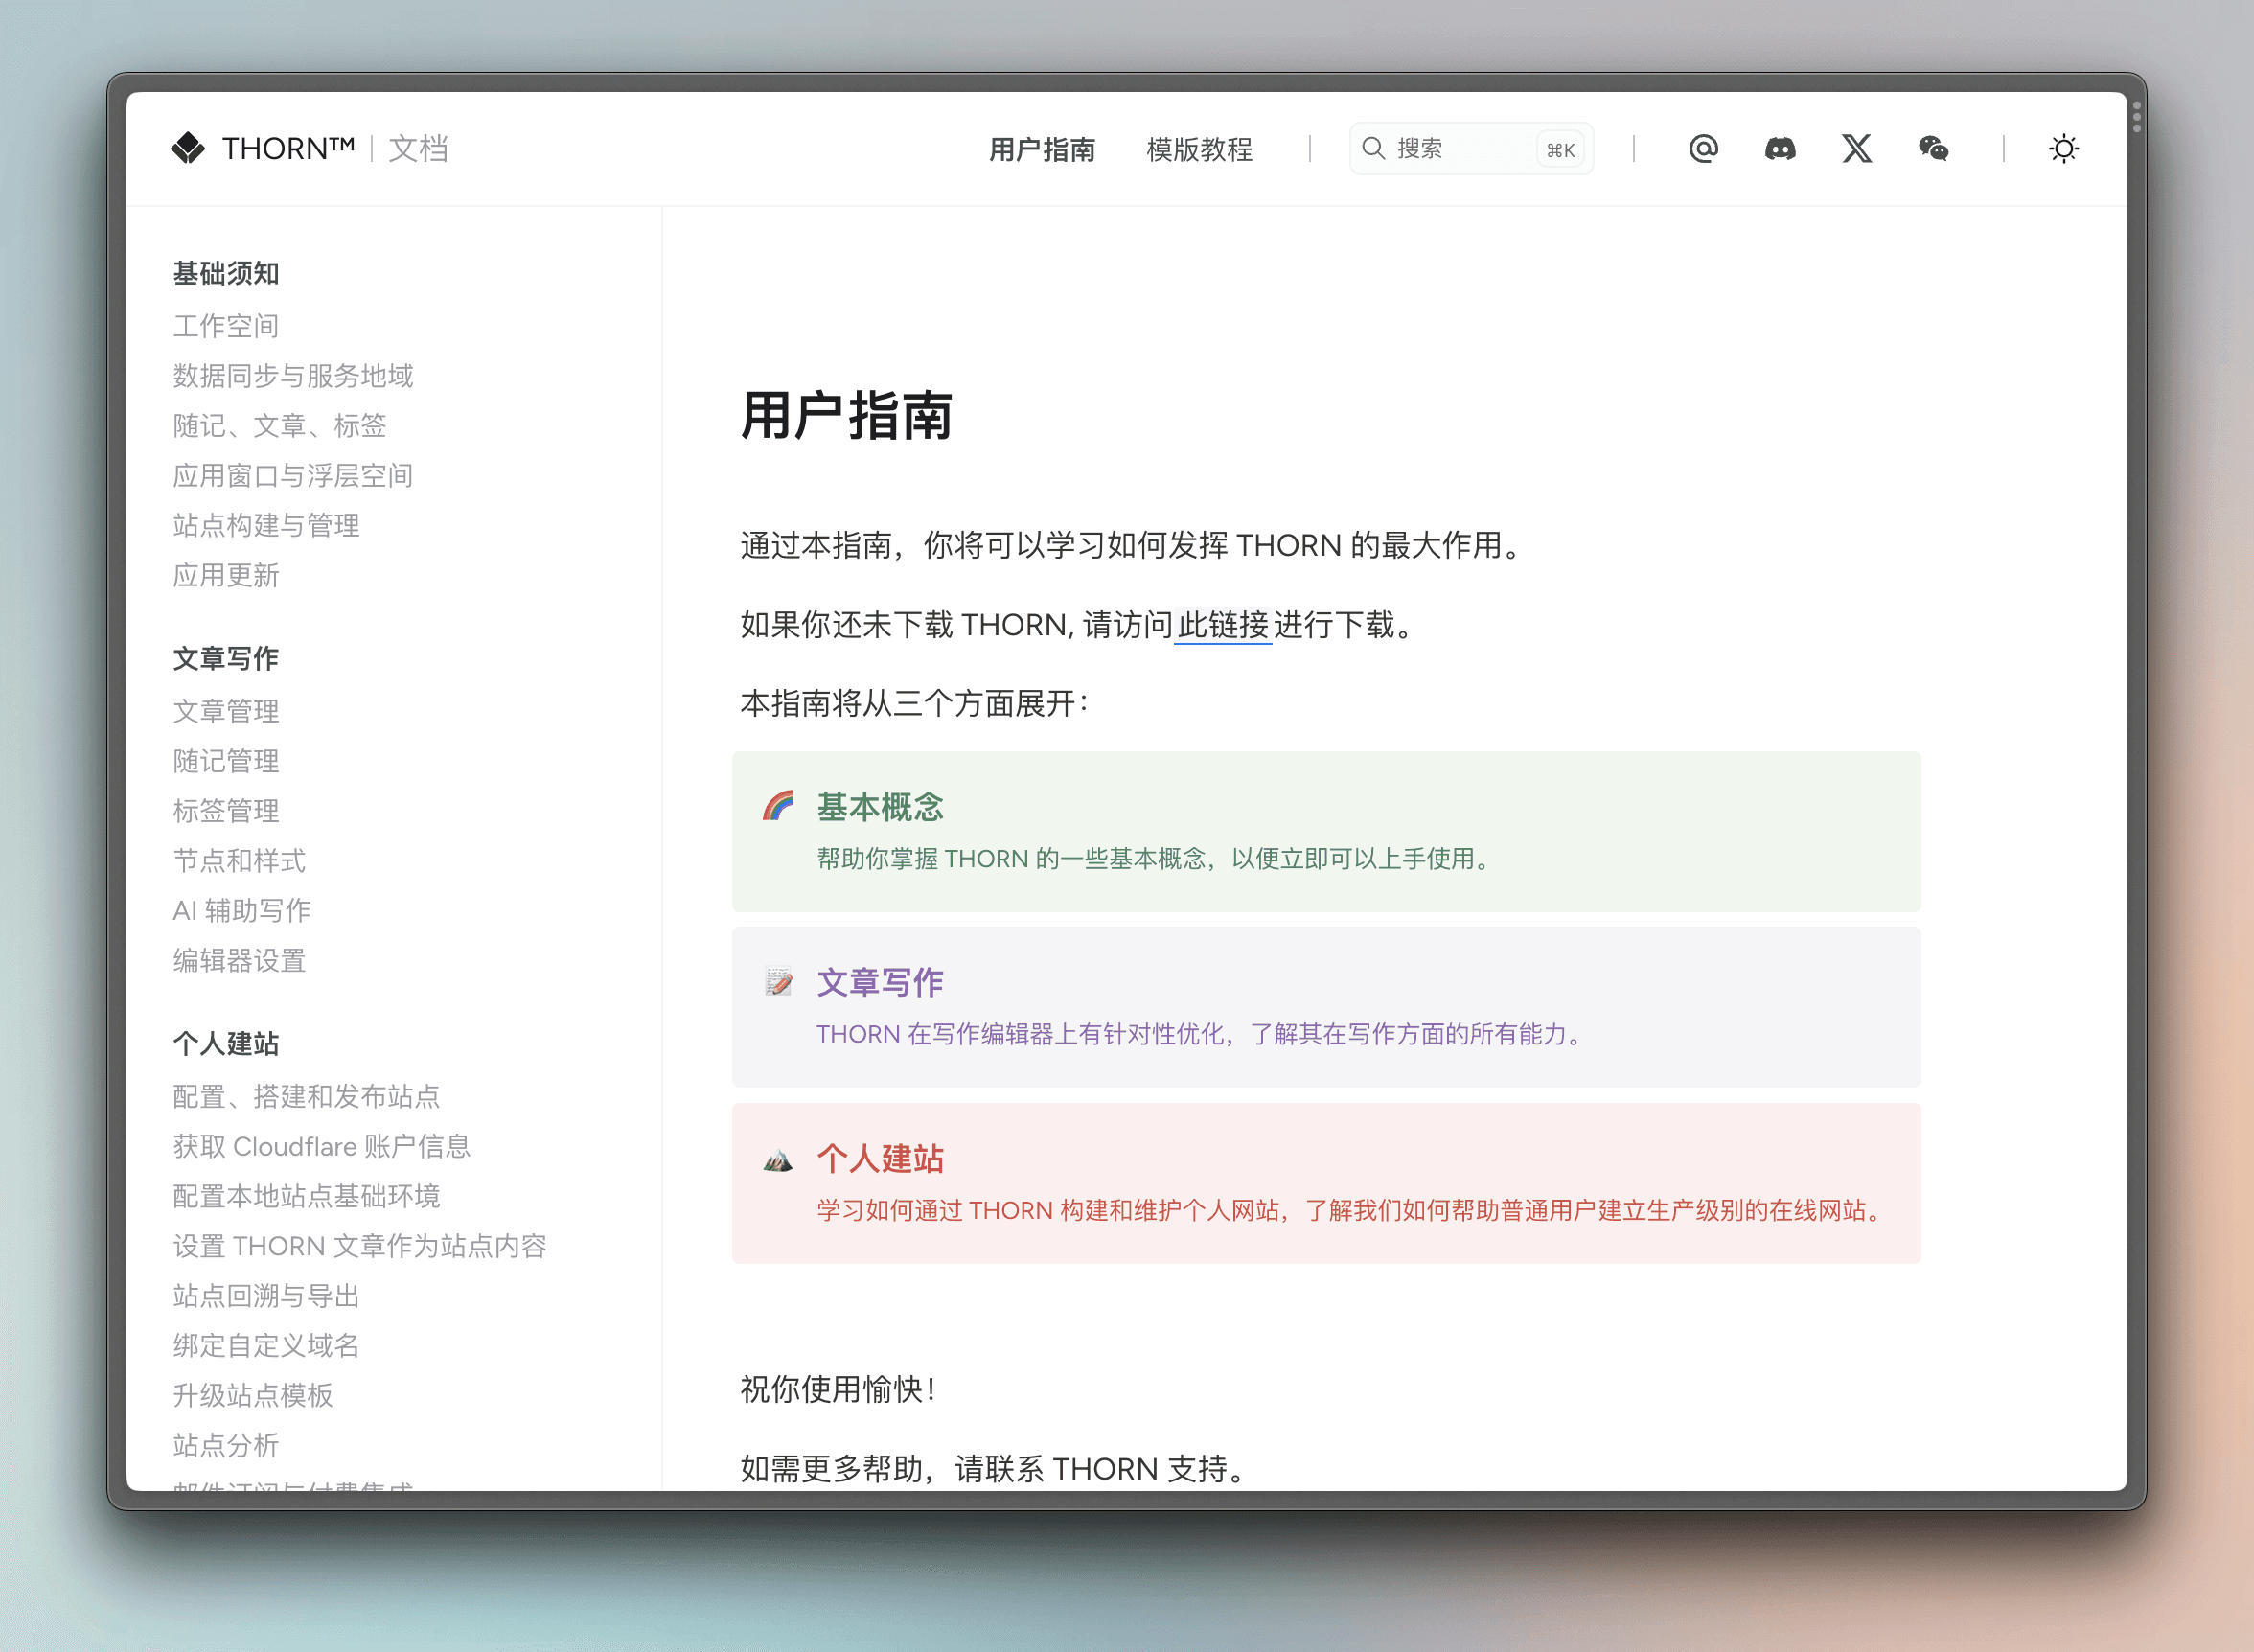Image resolution: width=2254 pixels, height=1652 pixels.
Task: Click the 祝你使用愉快! closing line
Action: (x=838, y=1390)
